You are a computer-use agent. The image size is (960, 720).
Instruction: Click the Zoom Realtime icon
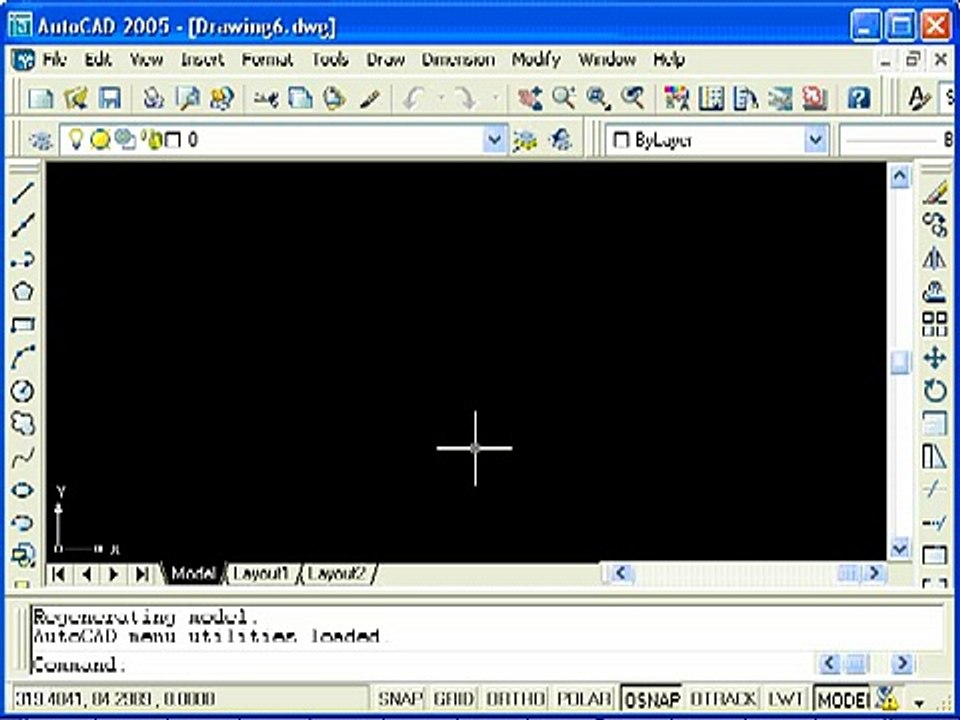coord(564,98)
